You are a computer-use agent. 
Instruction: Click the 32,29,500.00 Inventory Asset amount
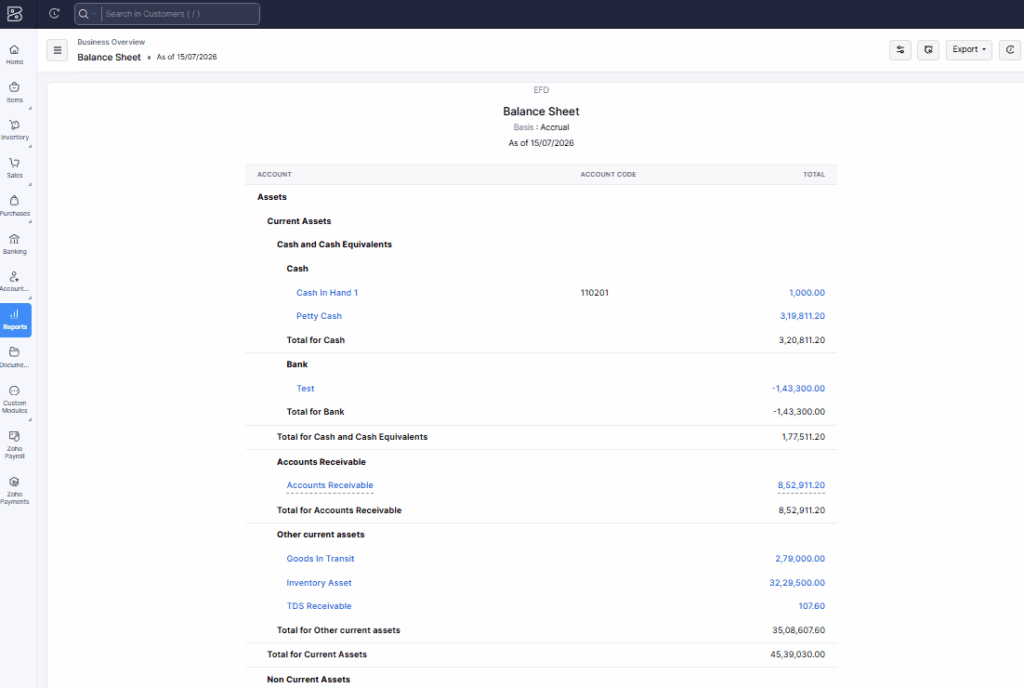tap(797, 583)
